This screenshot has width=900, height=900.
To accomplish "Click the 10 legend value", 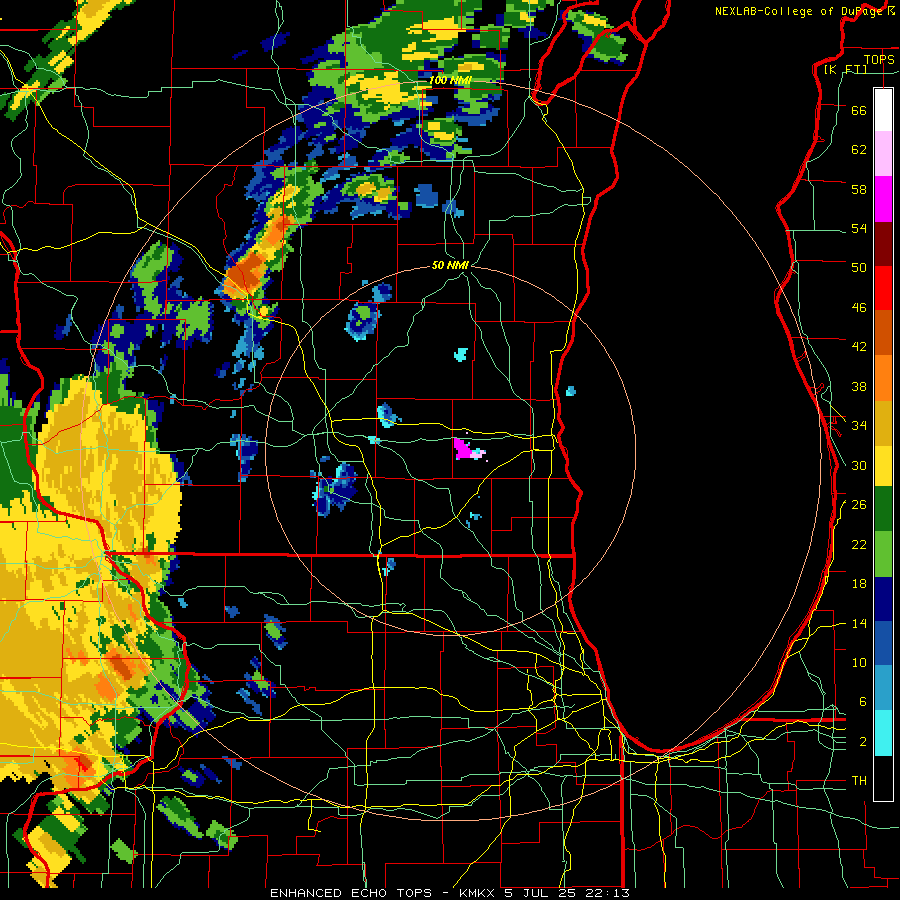I will [859, 662].
